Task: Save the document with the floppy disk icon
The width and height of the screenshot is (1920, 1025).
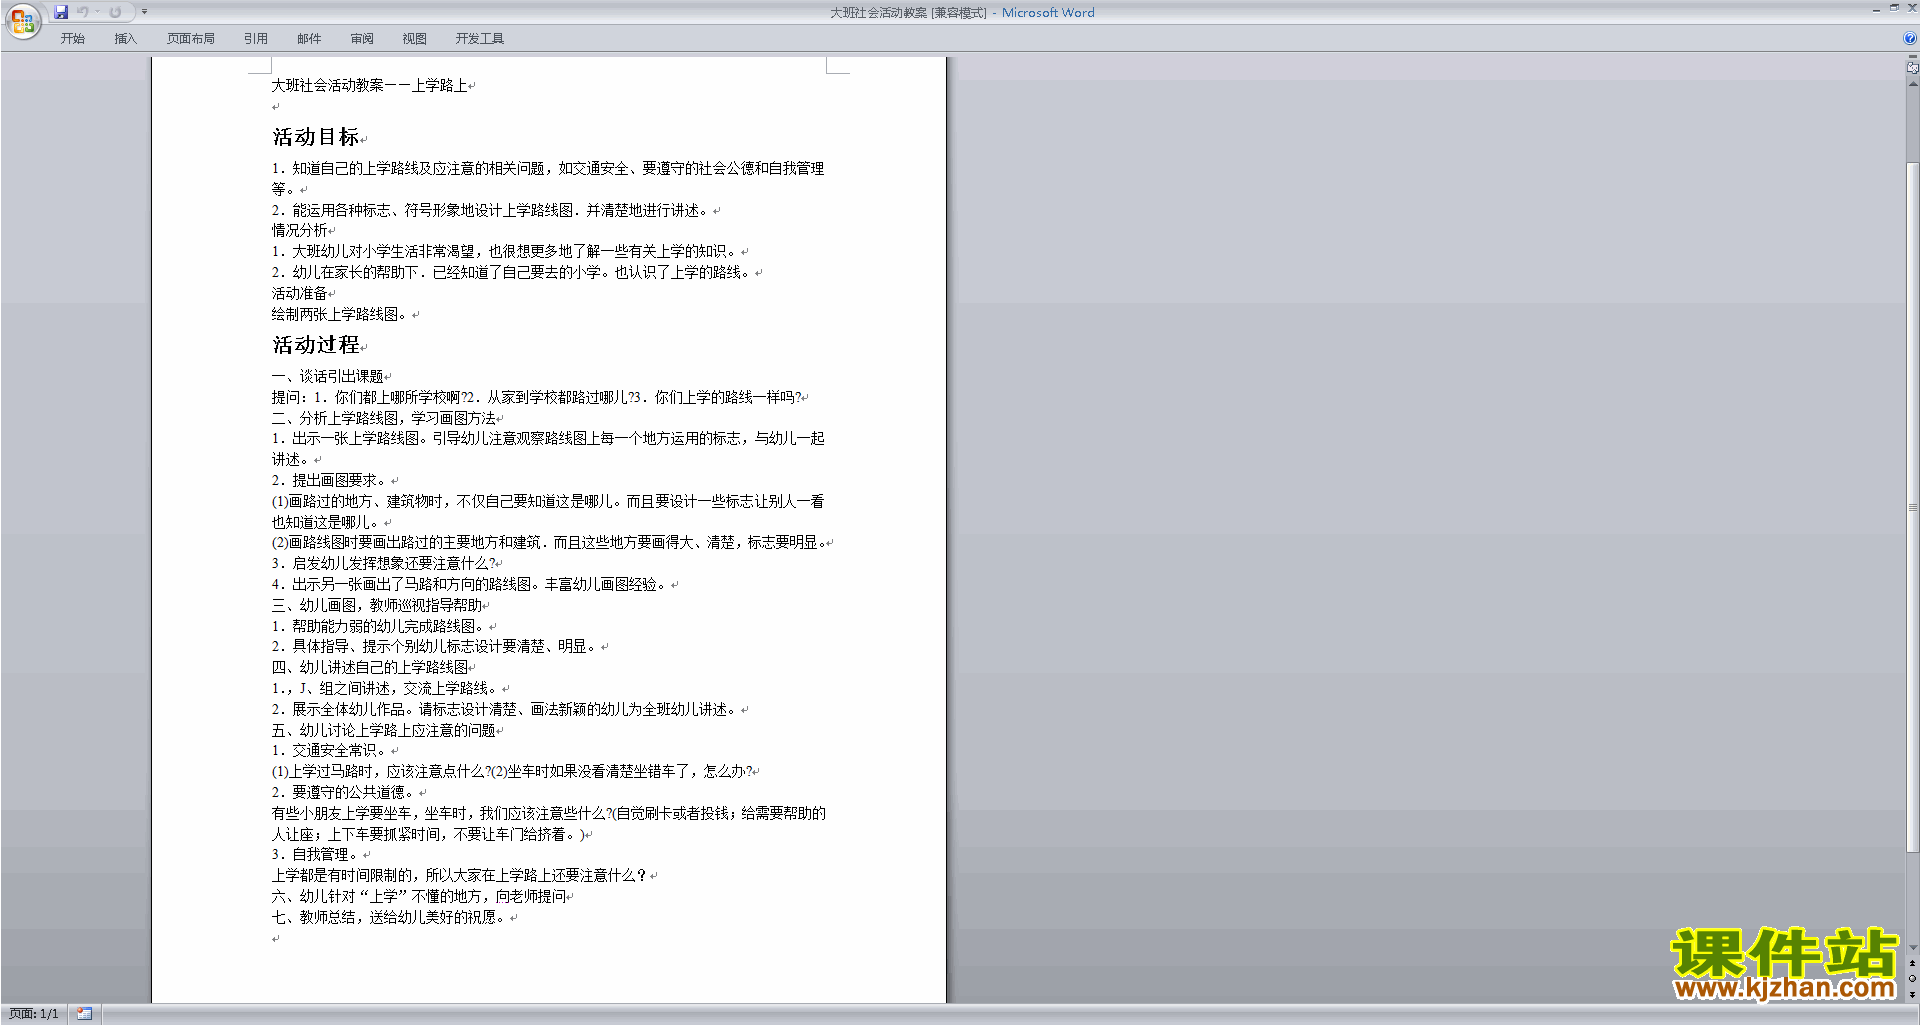Action: click(x=61, y=12)
